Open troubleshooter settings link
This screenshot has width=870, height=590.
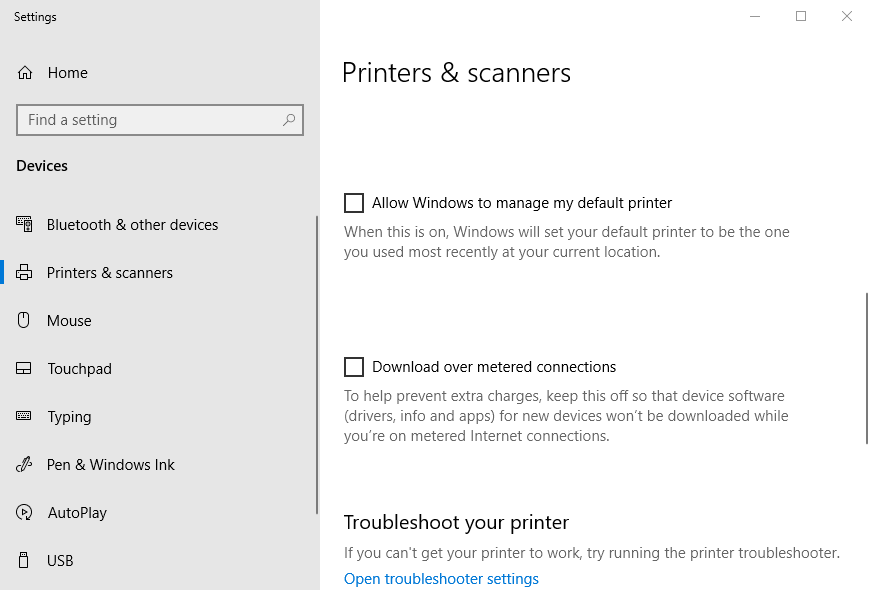(441, 578)
